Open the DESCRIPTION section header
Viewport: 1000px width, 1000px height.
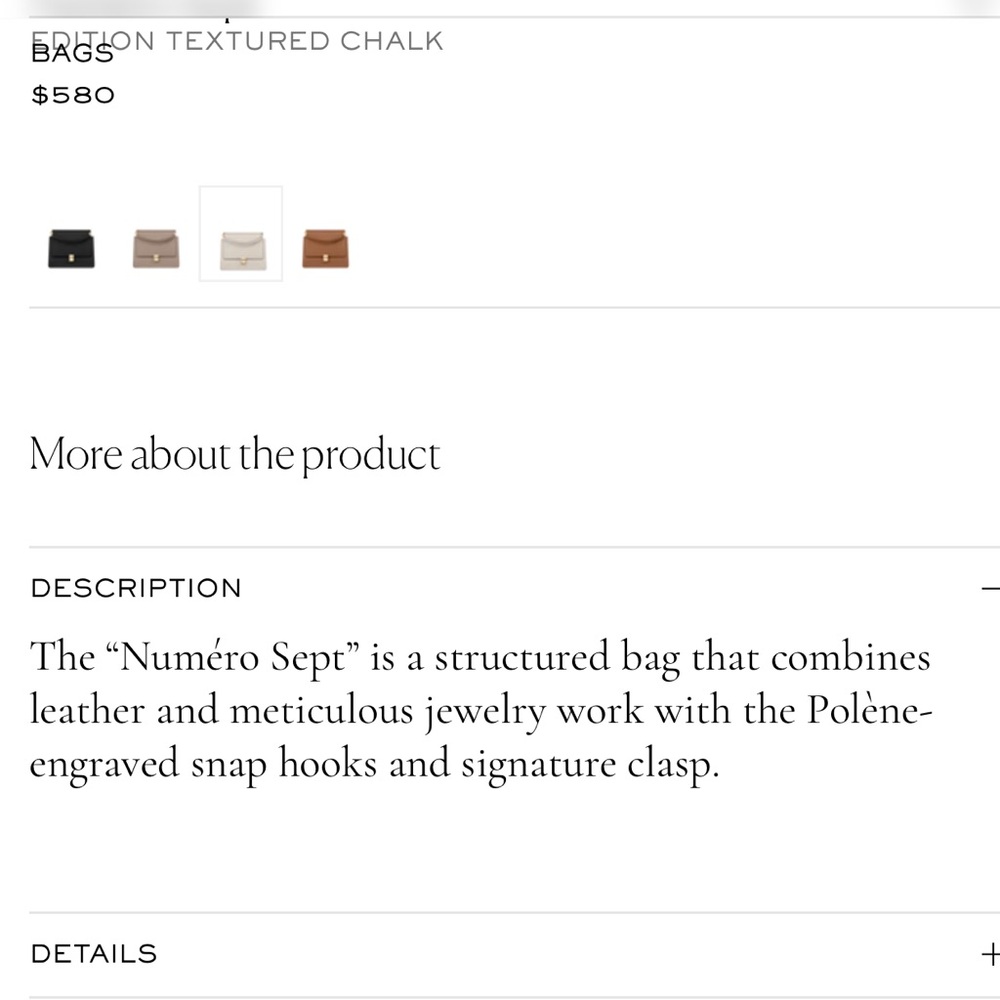pos(136,588)
